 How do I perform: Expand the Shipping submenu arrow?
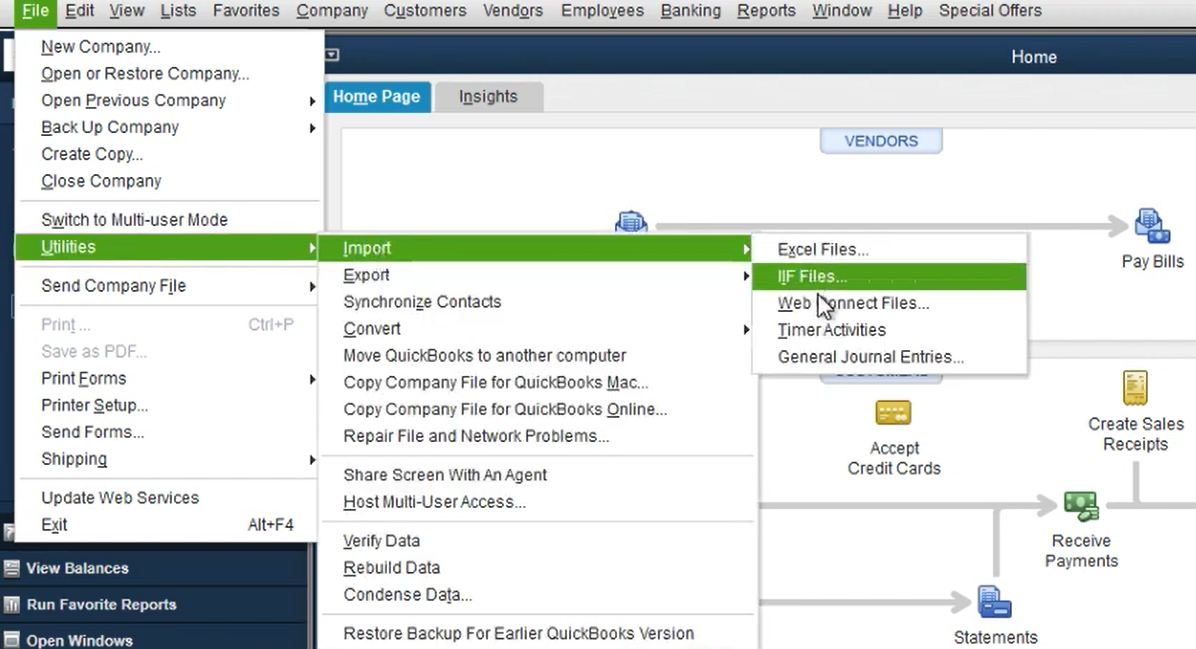tap(312, 459)
